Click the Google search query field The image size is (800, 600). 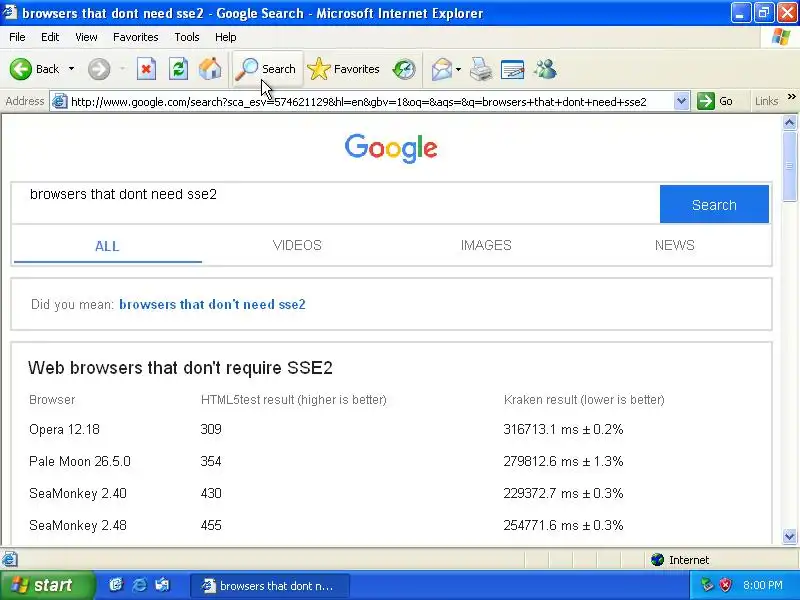point(335,203)
